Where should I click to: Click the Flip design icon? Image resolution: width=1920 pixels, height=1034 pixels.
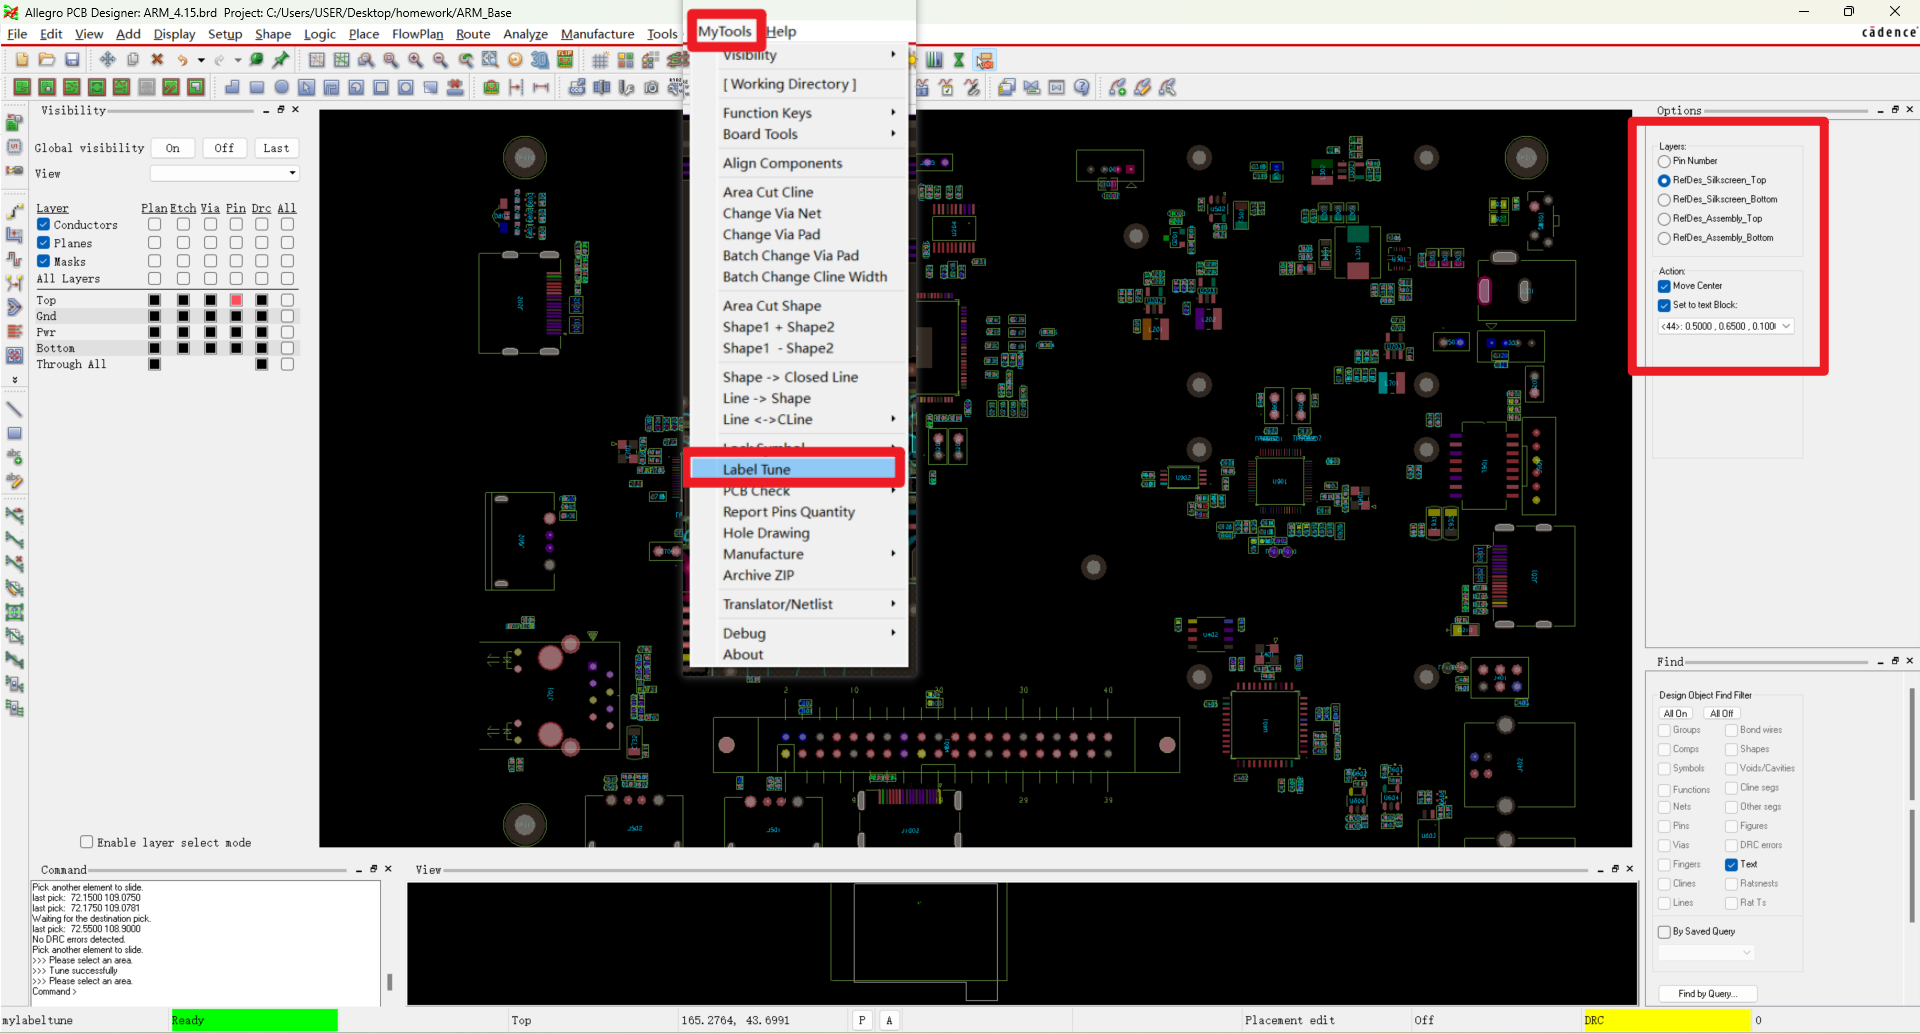click(x=565, y=60)
